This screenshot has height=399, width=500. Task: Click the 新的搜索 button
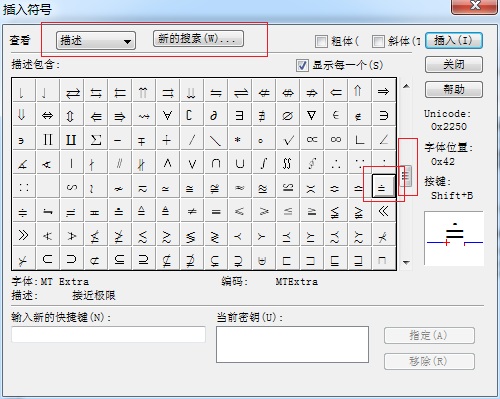click(x=198, y=39)
